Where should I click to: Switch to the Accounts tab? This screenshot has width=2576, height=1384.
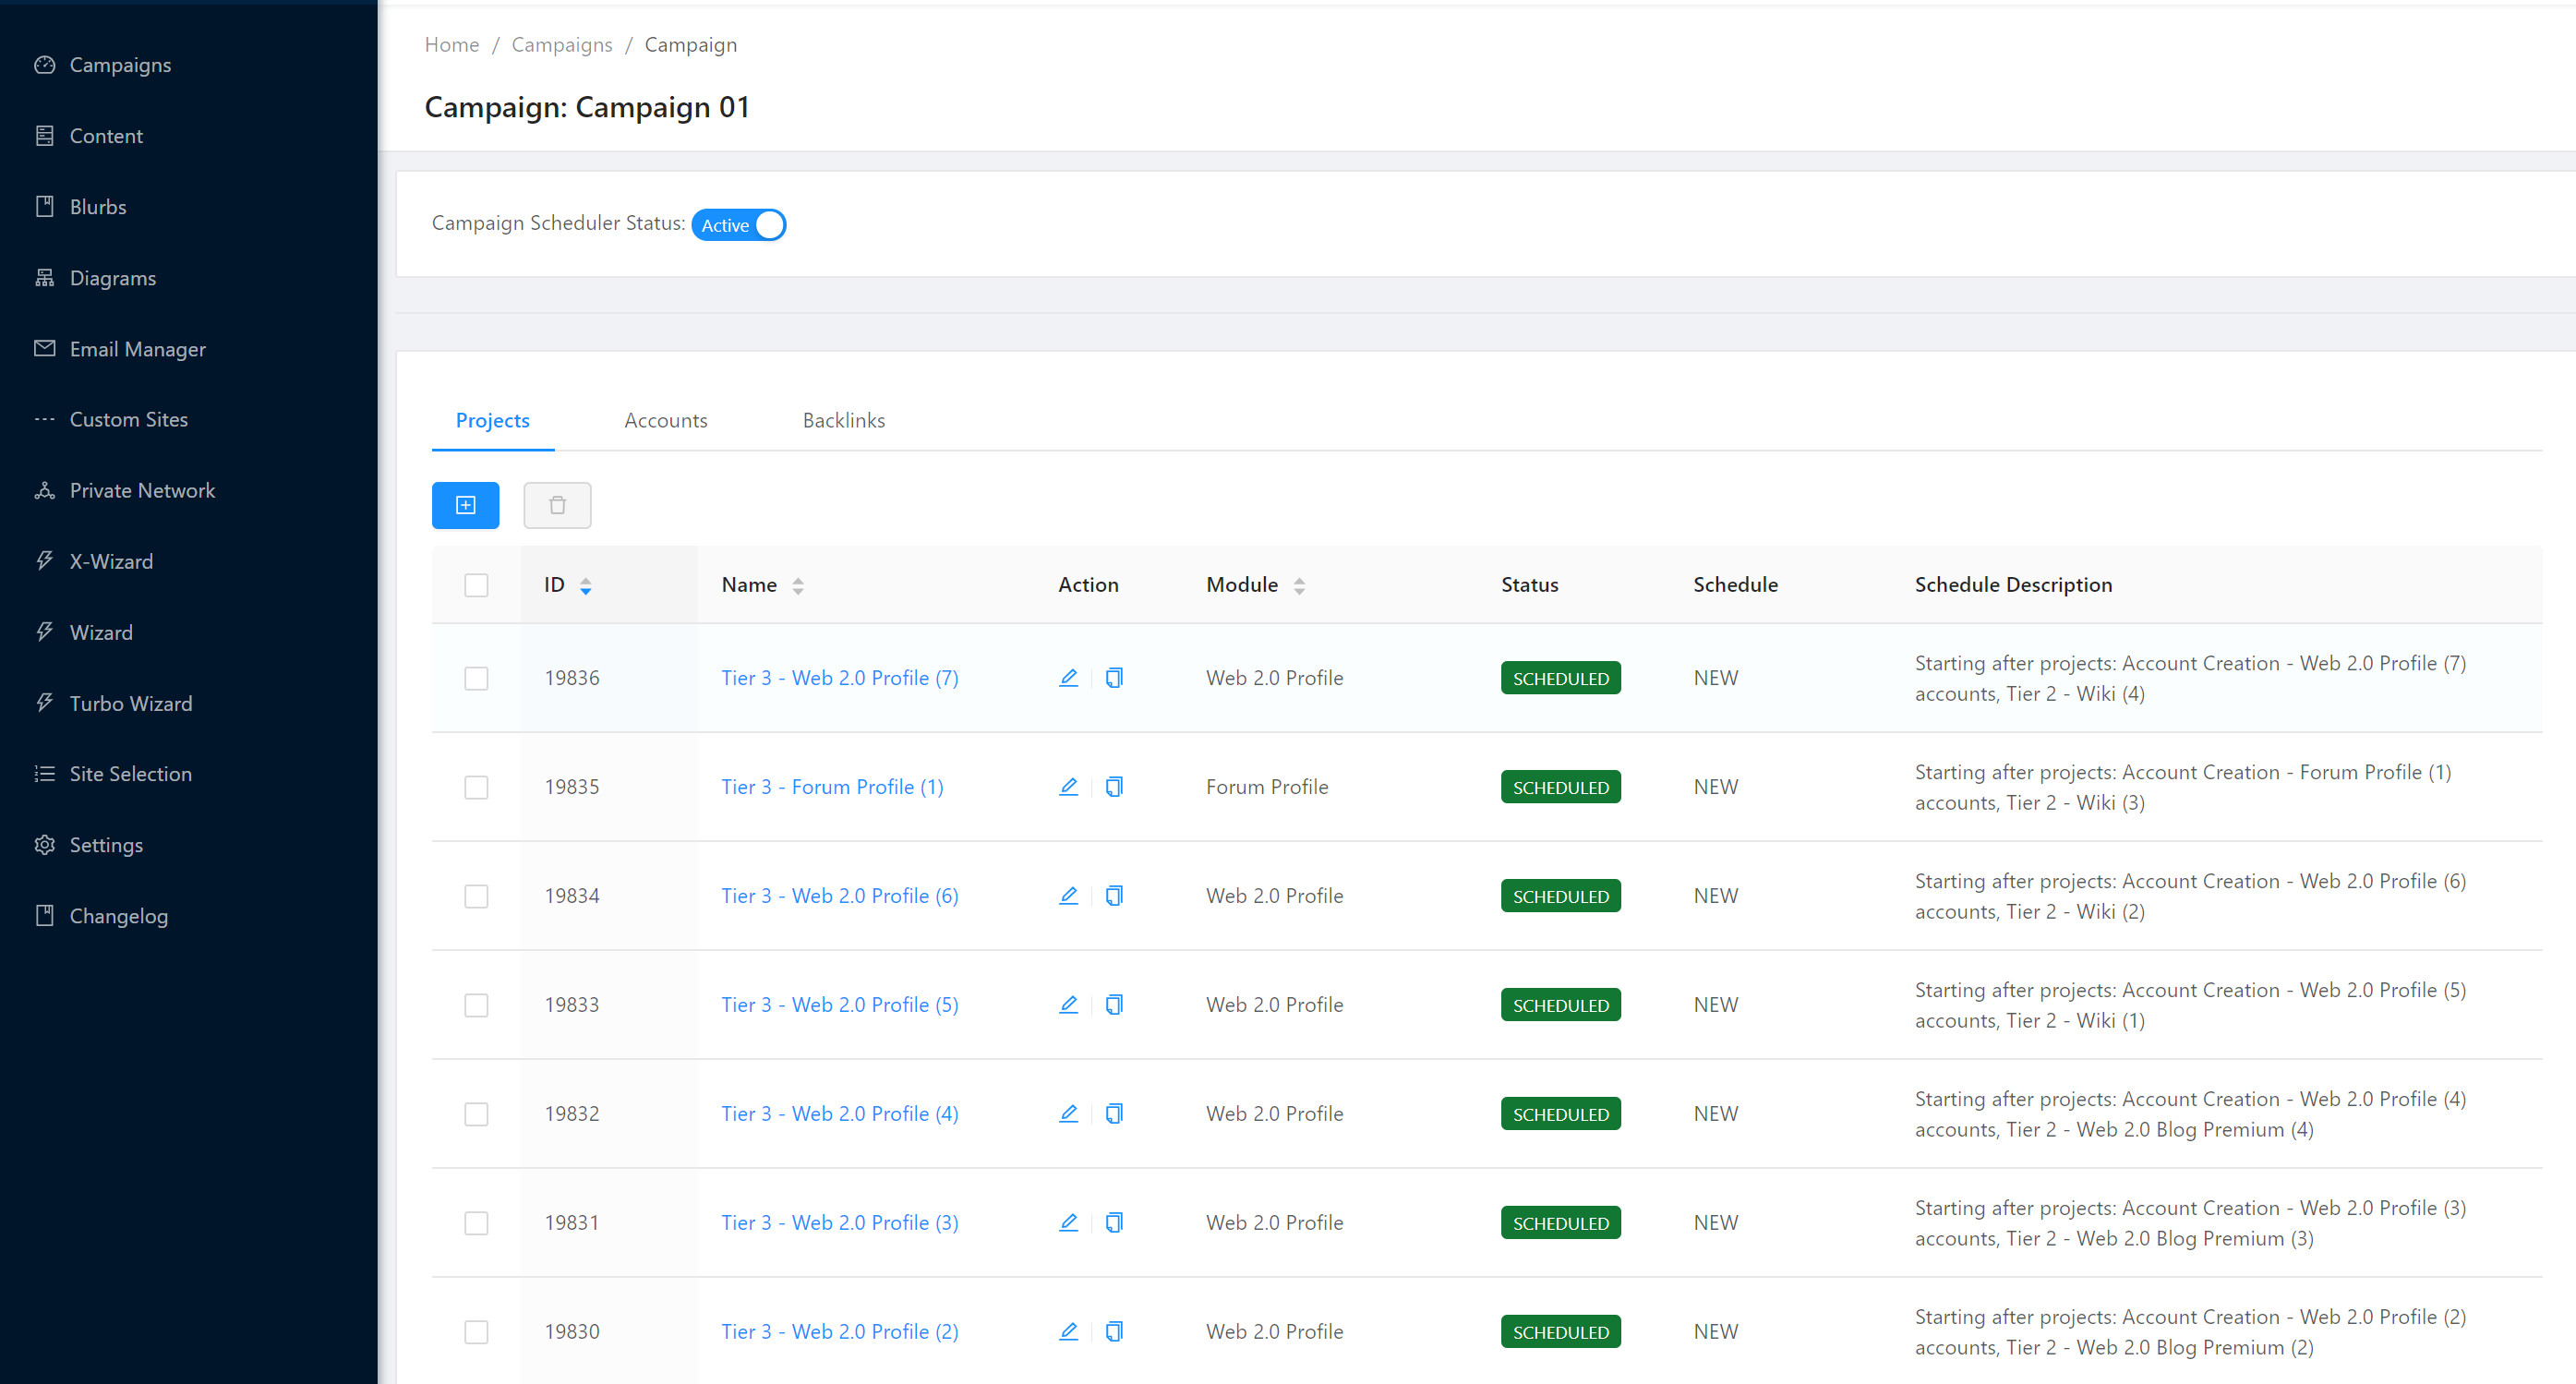click(665, 420)
